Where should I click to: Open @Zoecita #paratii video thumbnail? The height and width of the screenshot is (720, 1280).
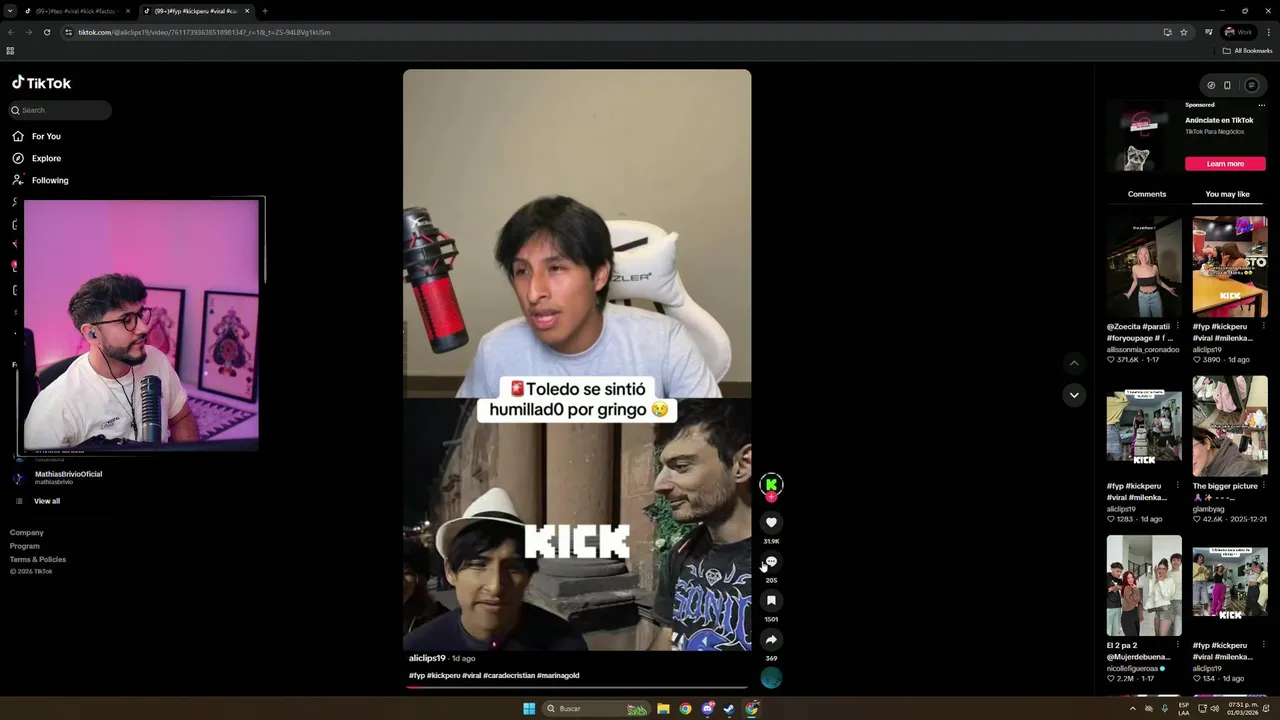click(x=1144, y=267)
